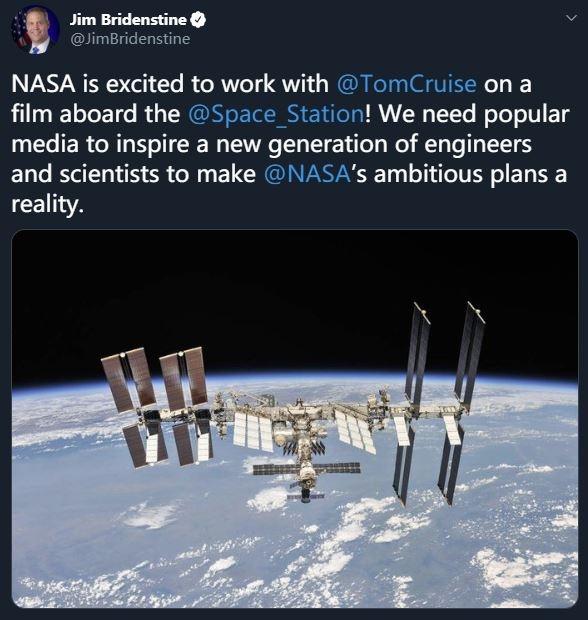Select the Jim Bridenstine display name
Viewport: 588px width, 620px height.
128,20
